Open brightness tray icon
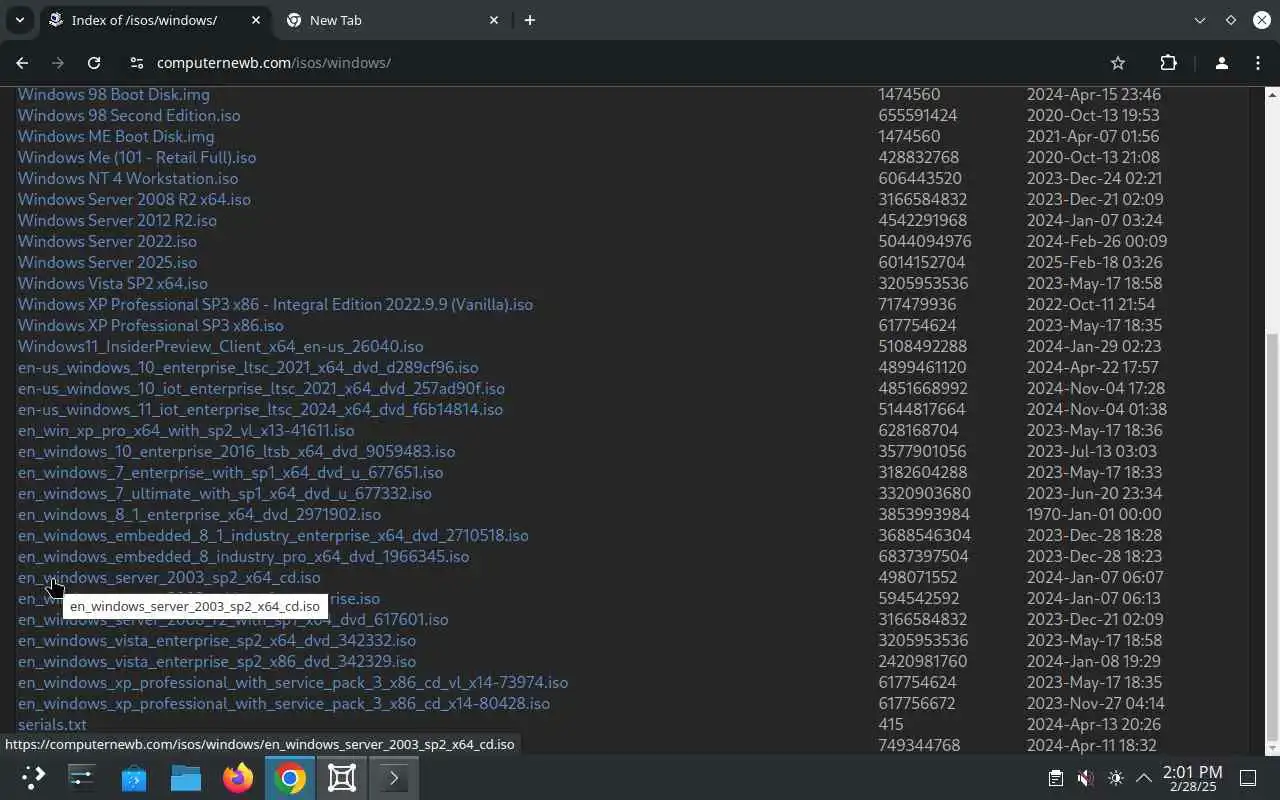The width and height of the screenshot is (1280, 800). coord(1116,778)
